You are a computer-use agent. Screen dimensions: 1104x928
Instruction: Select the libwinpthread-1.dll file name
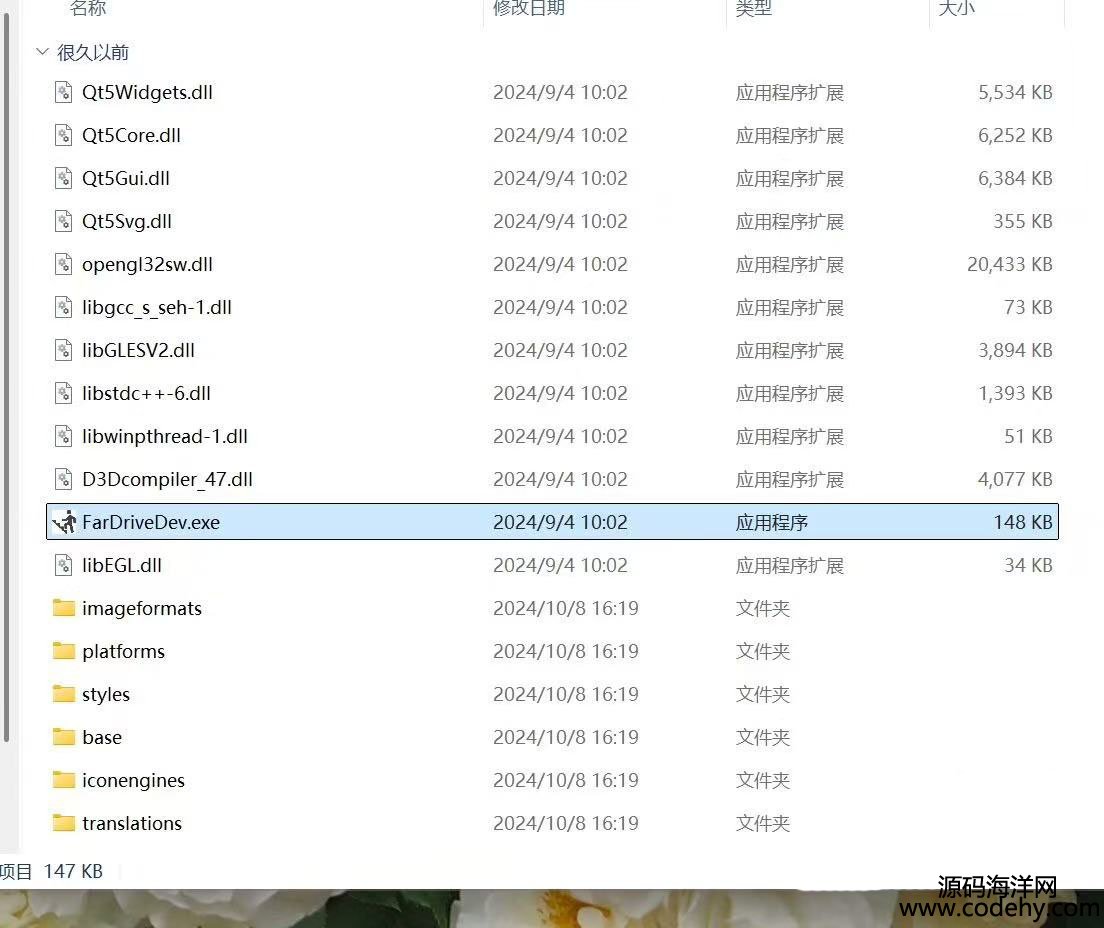[165, 436]
